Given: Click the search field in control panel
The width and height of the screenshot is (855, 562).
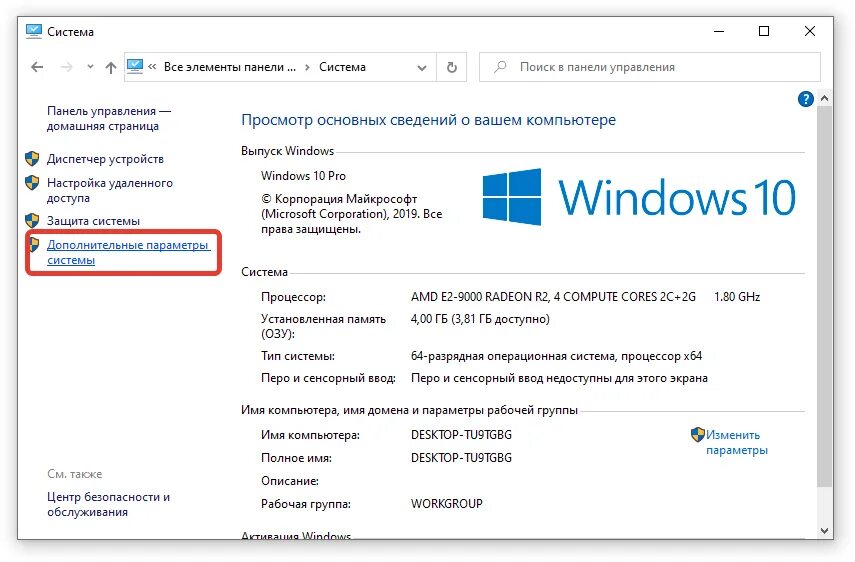Looking at the screenshot, I should click(649, 67).
